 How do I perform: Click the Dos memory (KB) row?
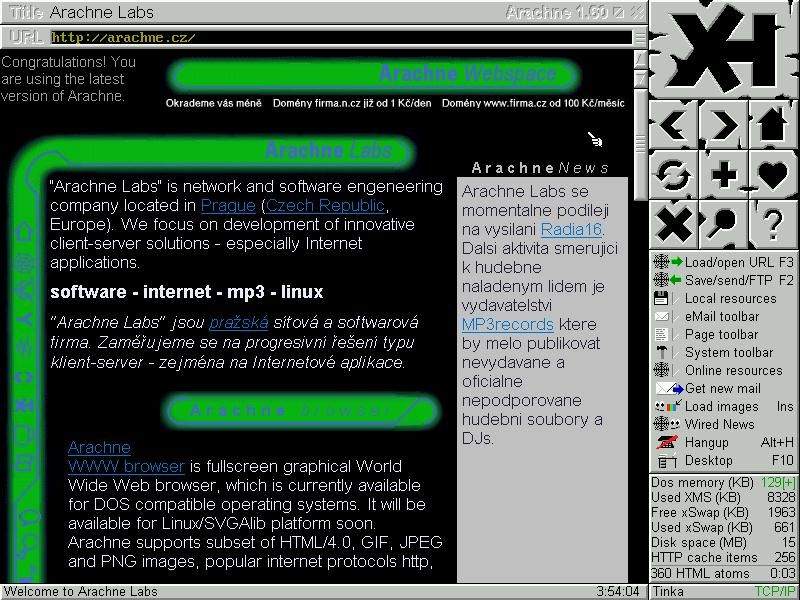pyautogui.click(x=723, y=483)
